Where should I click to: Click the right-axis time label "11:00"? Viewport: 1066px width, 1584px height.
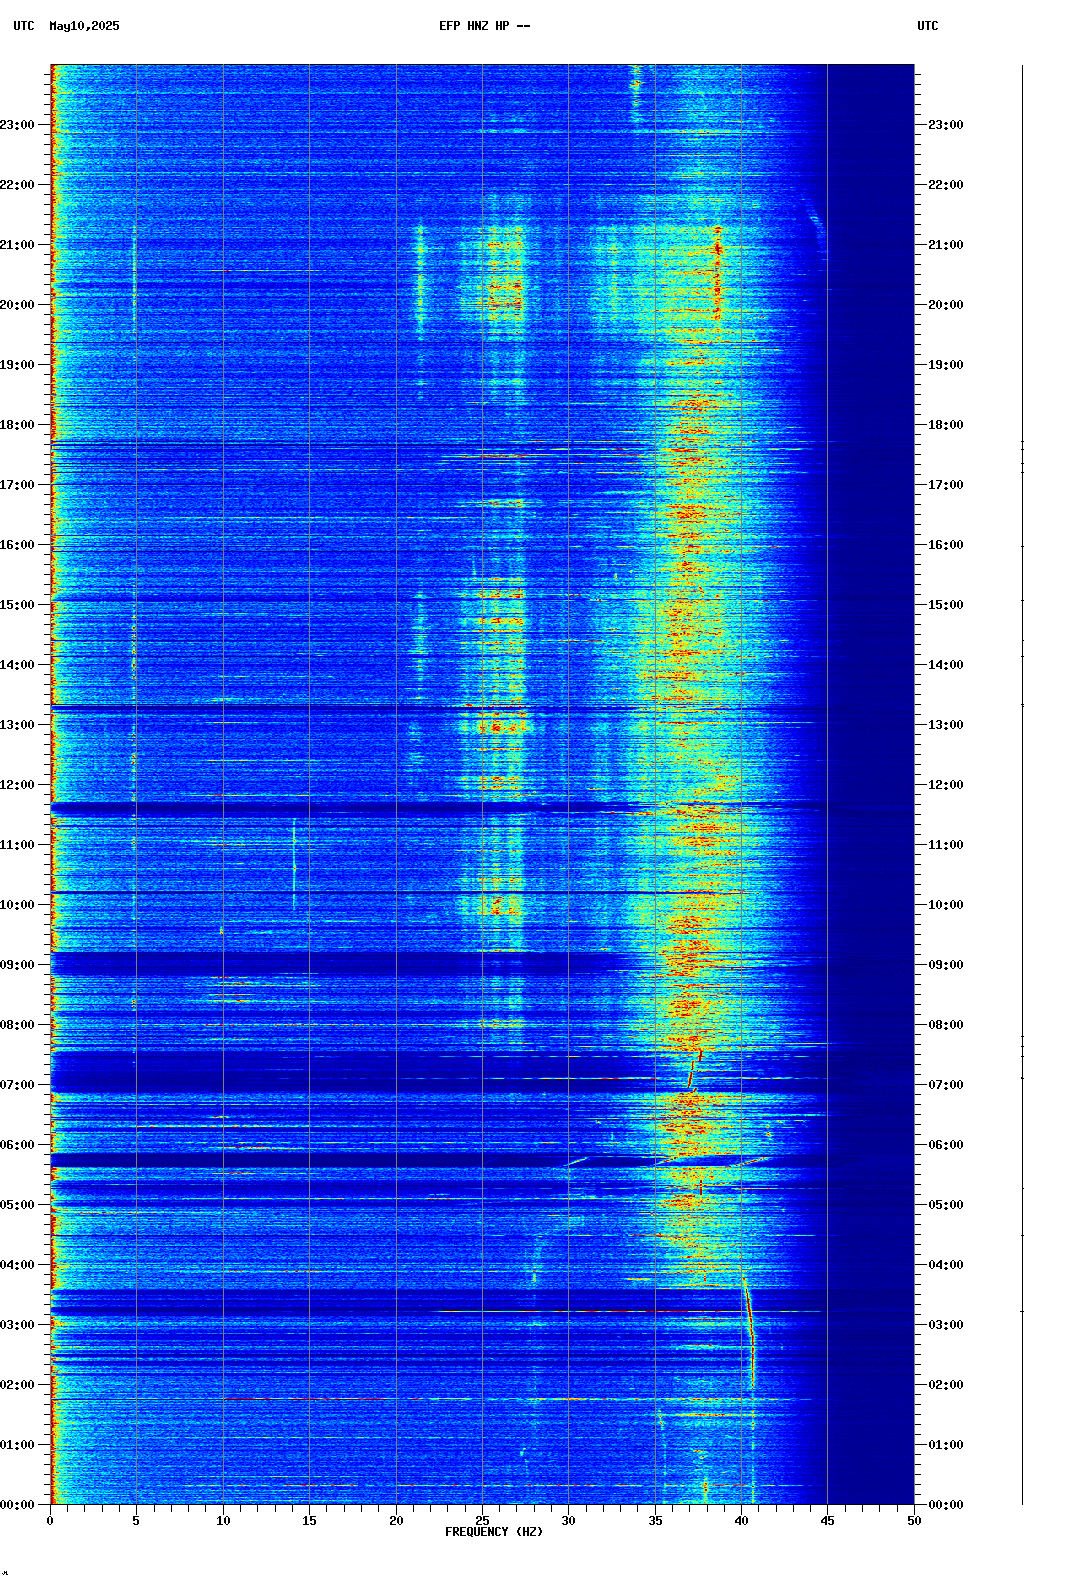click(x=946, y=845)
